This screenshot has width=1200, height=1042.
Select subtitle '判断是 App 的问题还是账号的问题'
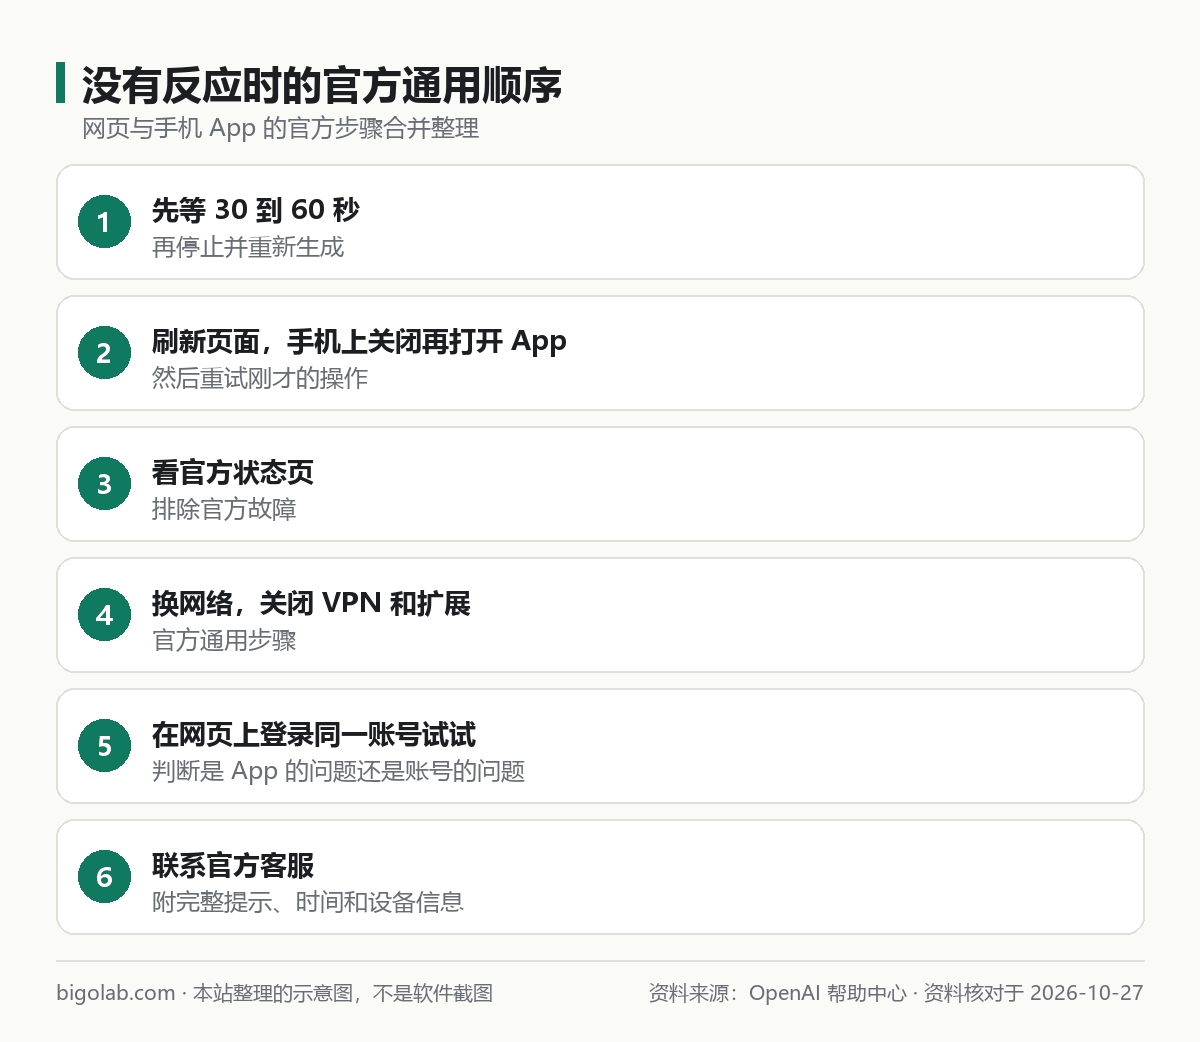[338, 771]
